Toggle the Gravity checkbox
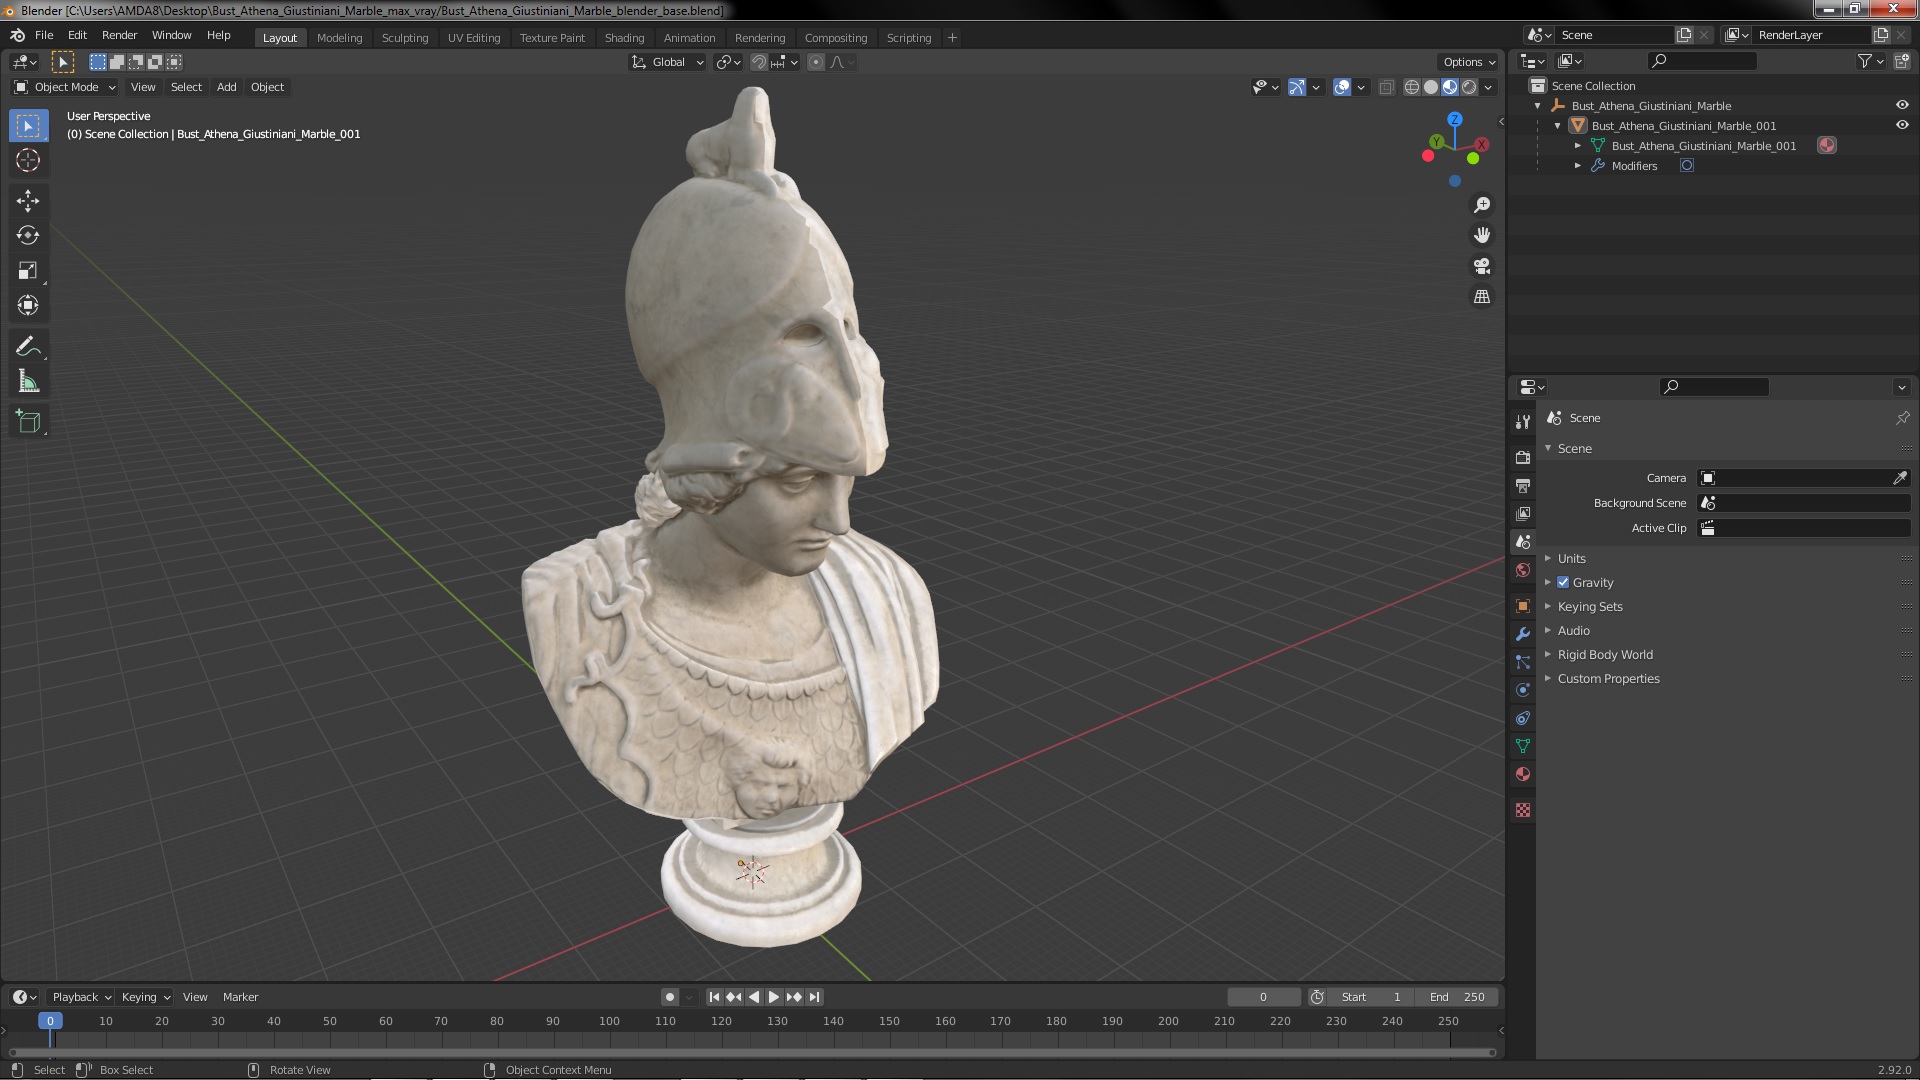This screenshot has width=1920, height=1080. (x=1563, y=582)
